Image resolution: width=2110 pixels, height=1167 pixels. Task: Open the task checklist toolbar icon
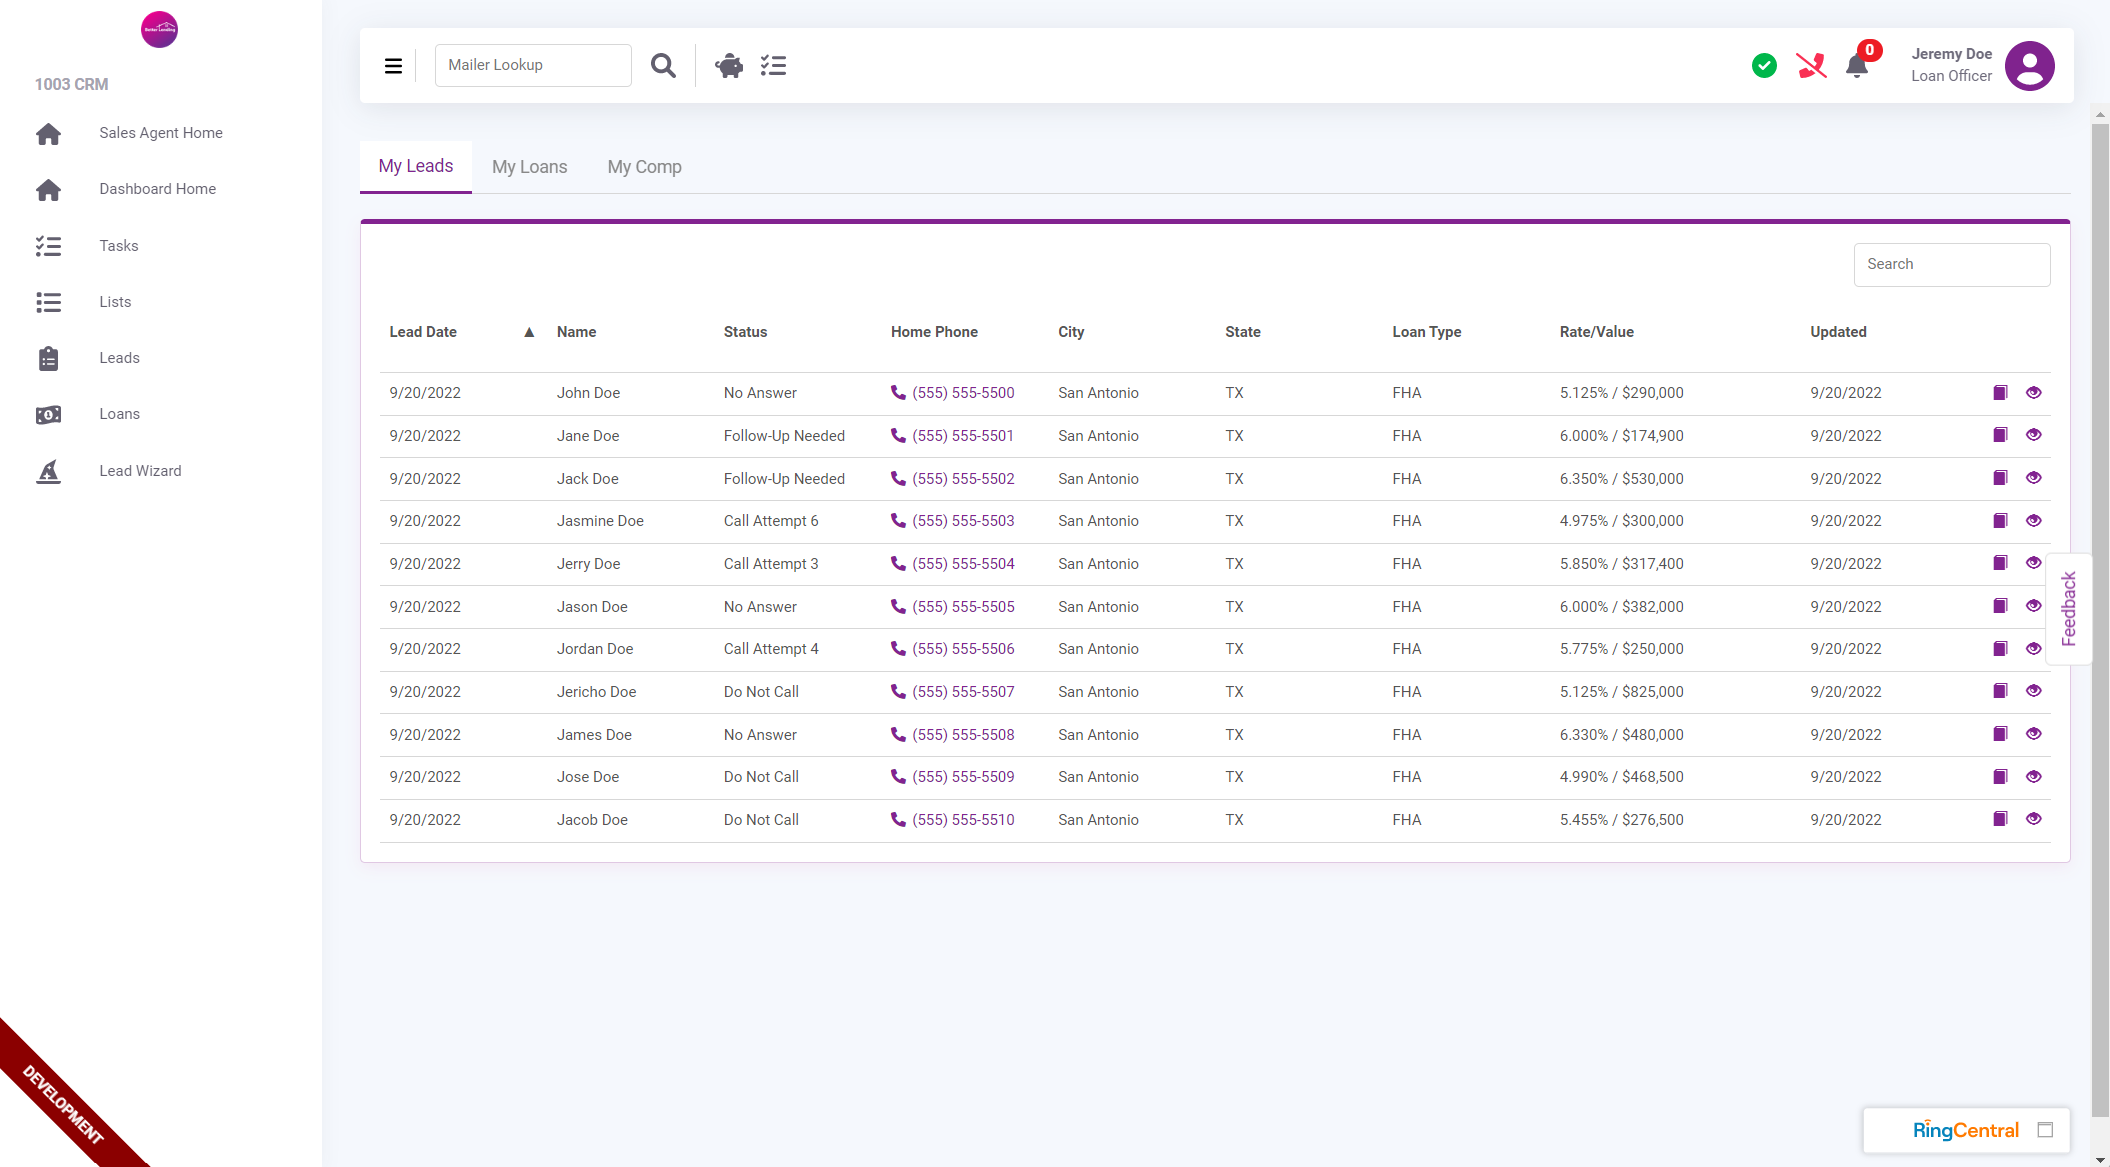point(773,66)
